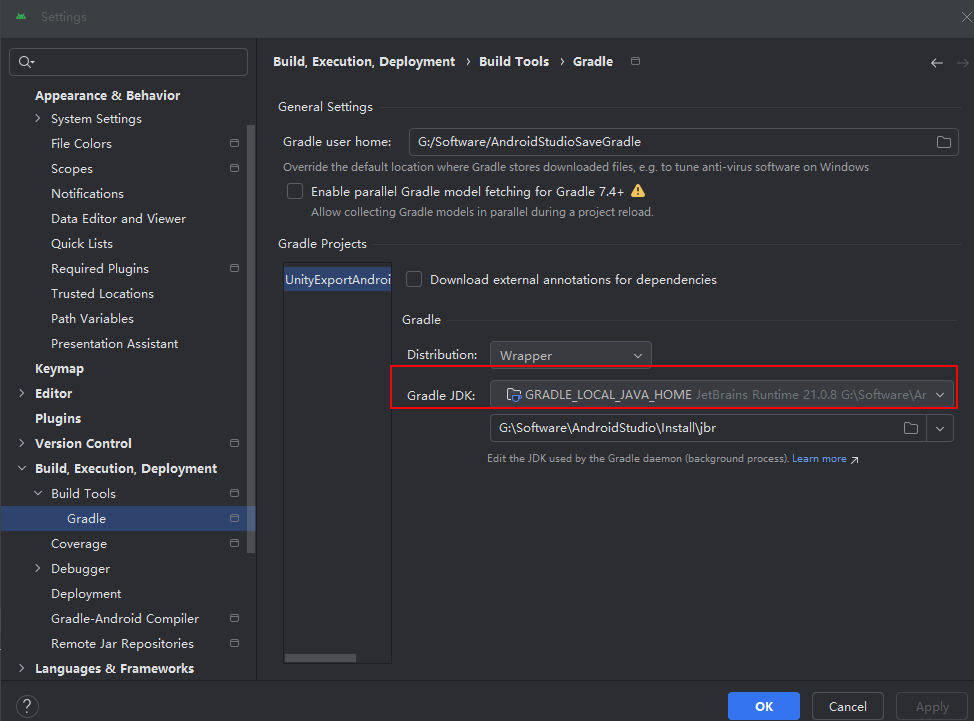The width and height of the screenshot is (974, 721).
Task: Click the Apply button
Action: click(x=932, y=706)
